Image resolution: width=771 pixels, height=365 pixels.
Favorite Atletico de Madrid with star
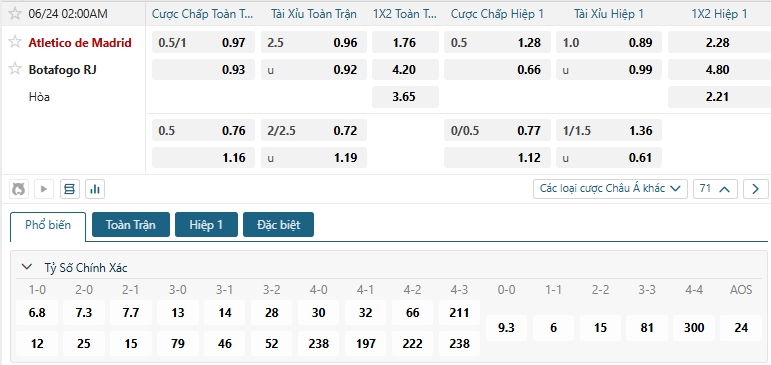15,42
